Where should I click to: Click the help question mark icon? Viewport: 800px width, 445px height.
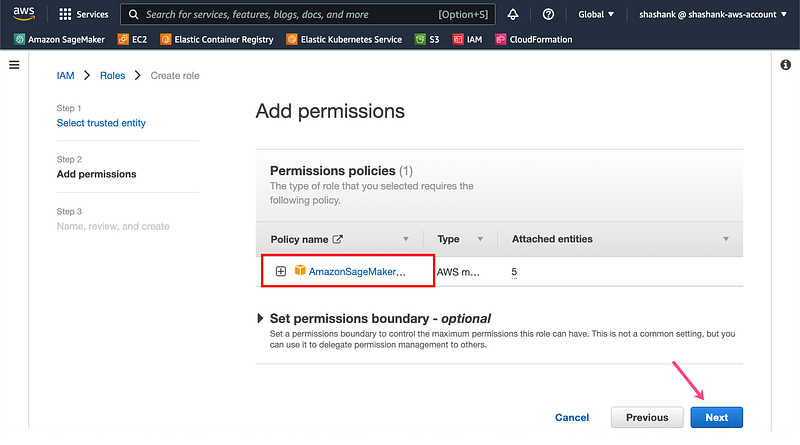[548, 15]
